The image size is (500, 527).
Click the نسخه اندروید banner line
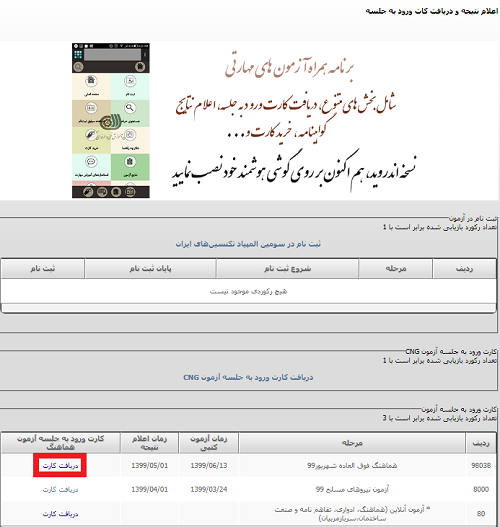[294, 171]
